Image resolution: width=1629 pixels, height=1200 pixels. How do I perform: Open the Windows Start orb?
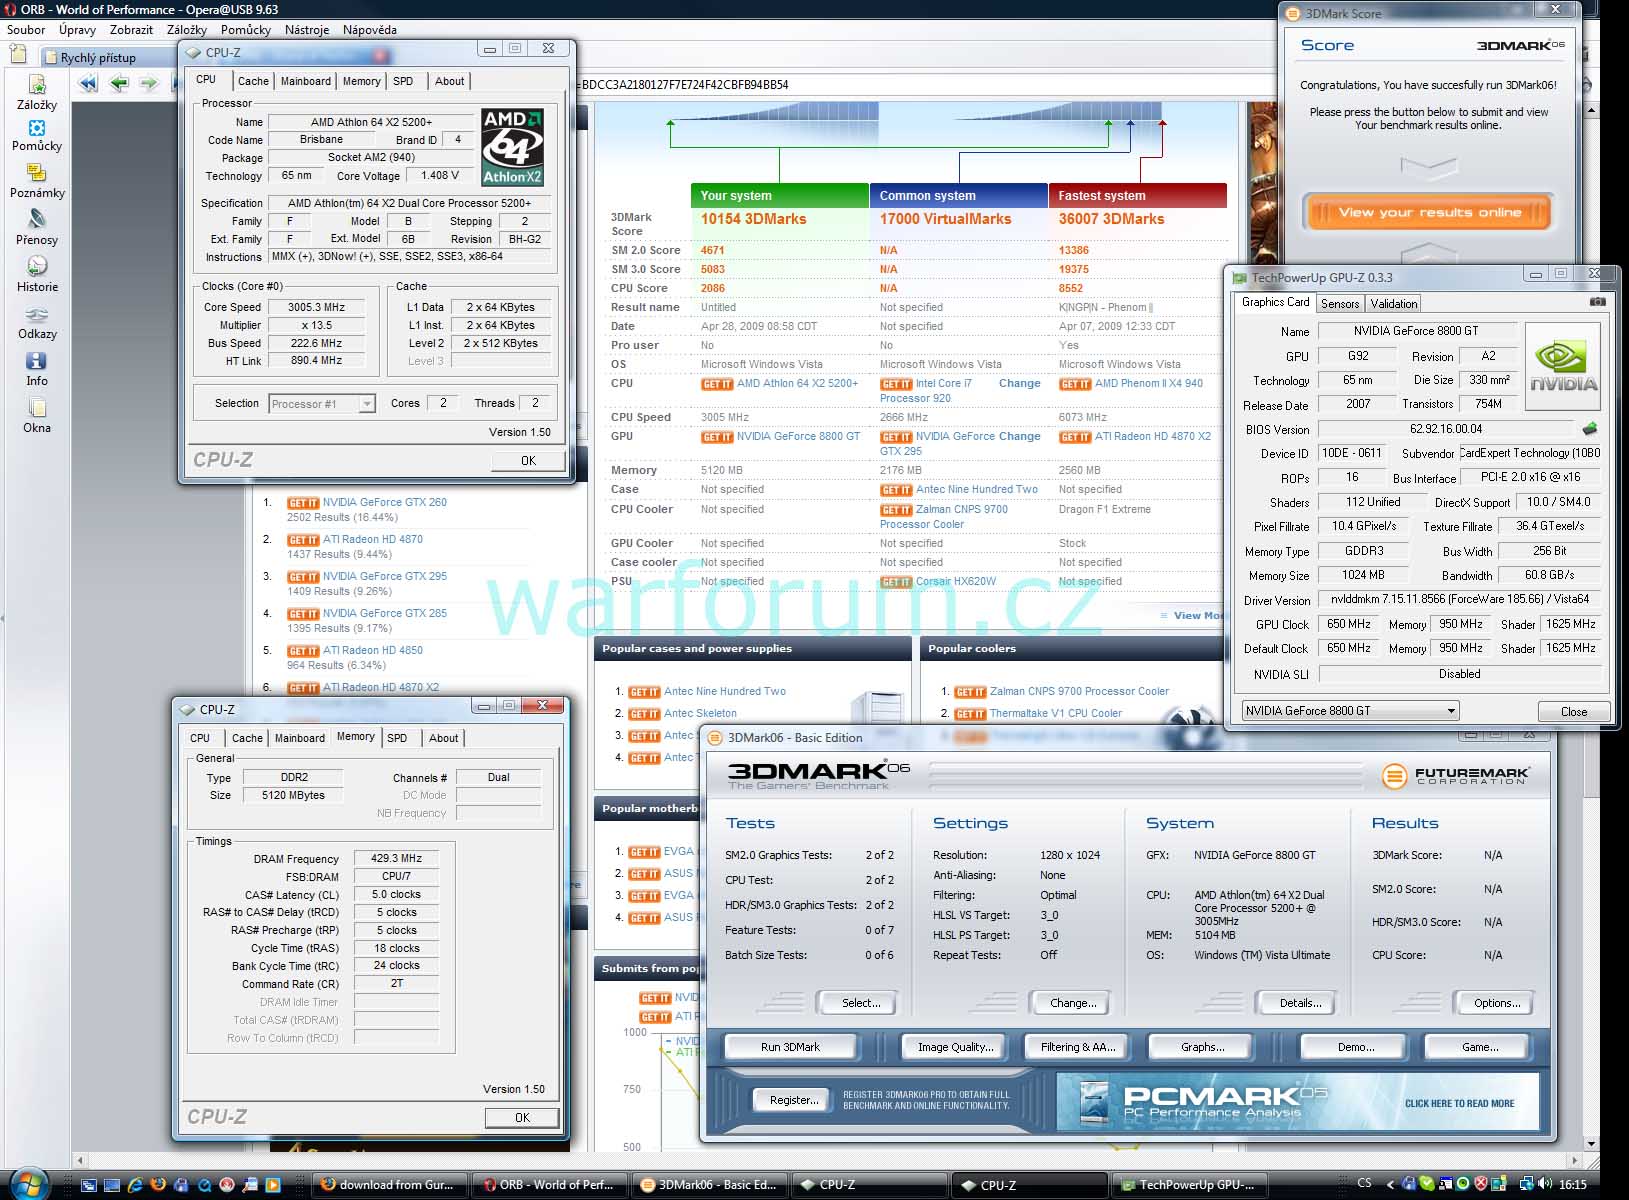pos(28,1184)
